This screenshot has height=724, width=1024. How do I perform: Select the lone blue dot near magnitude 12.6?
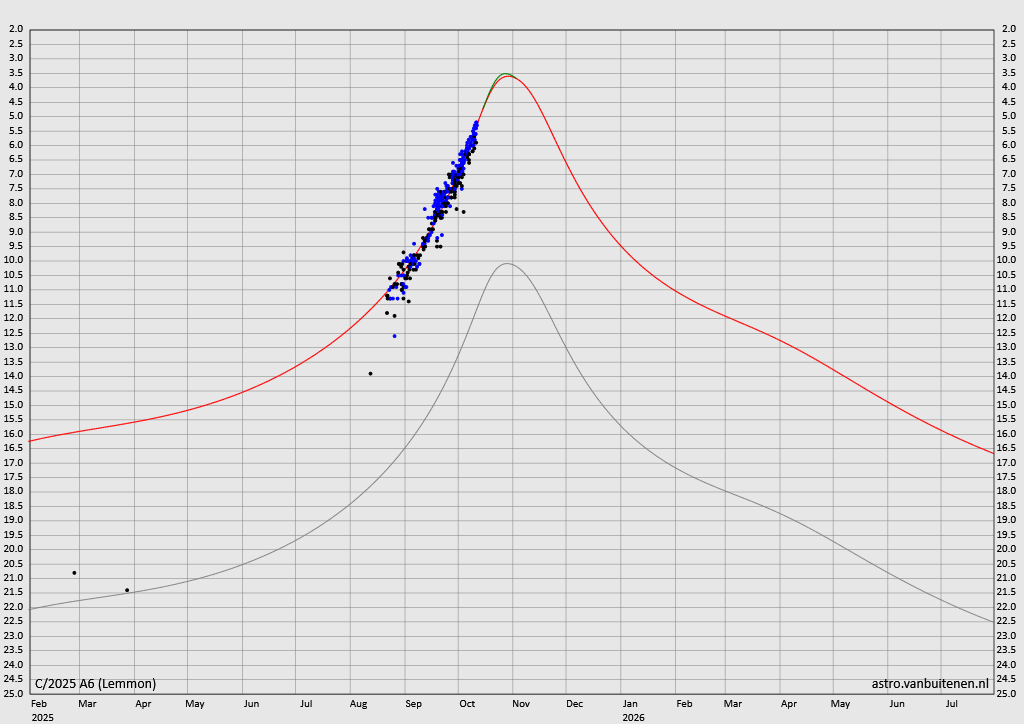[x=394, y=336]
